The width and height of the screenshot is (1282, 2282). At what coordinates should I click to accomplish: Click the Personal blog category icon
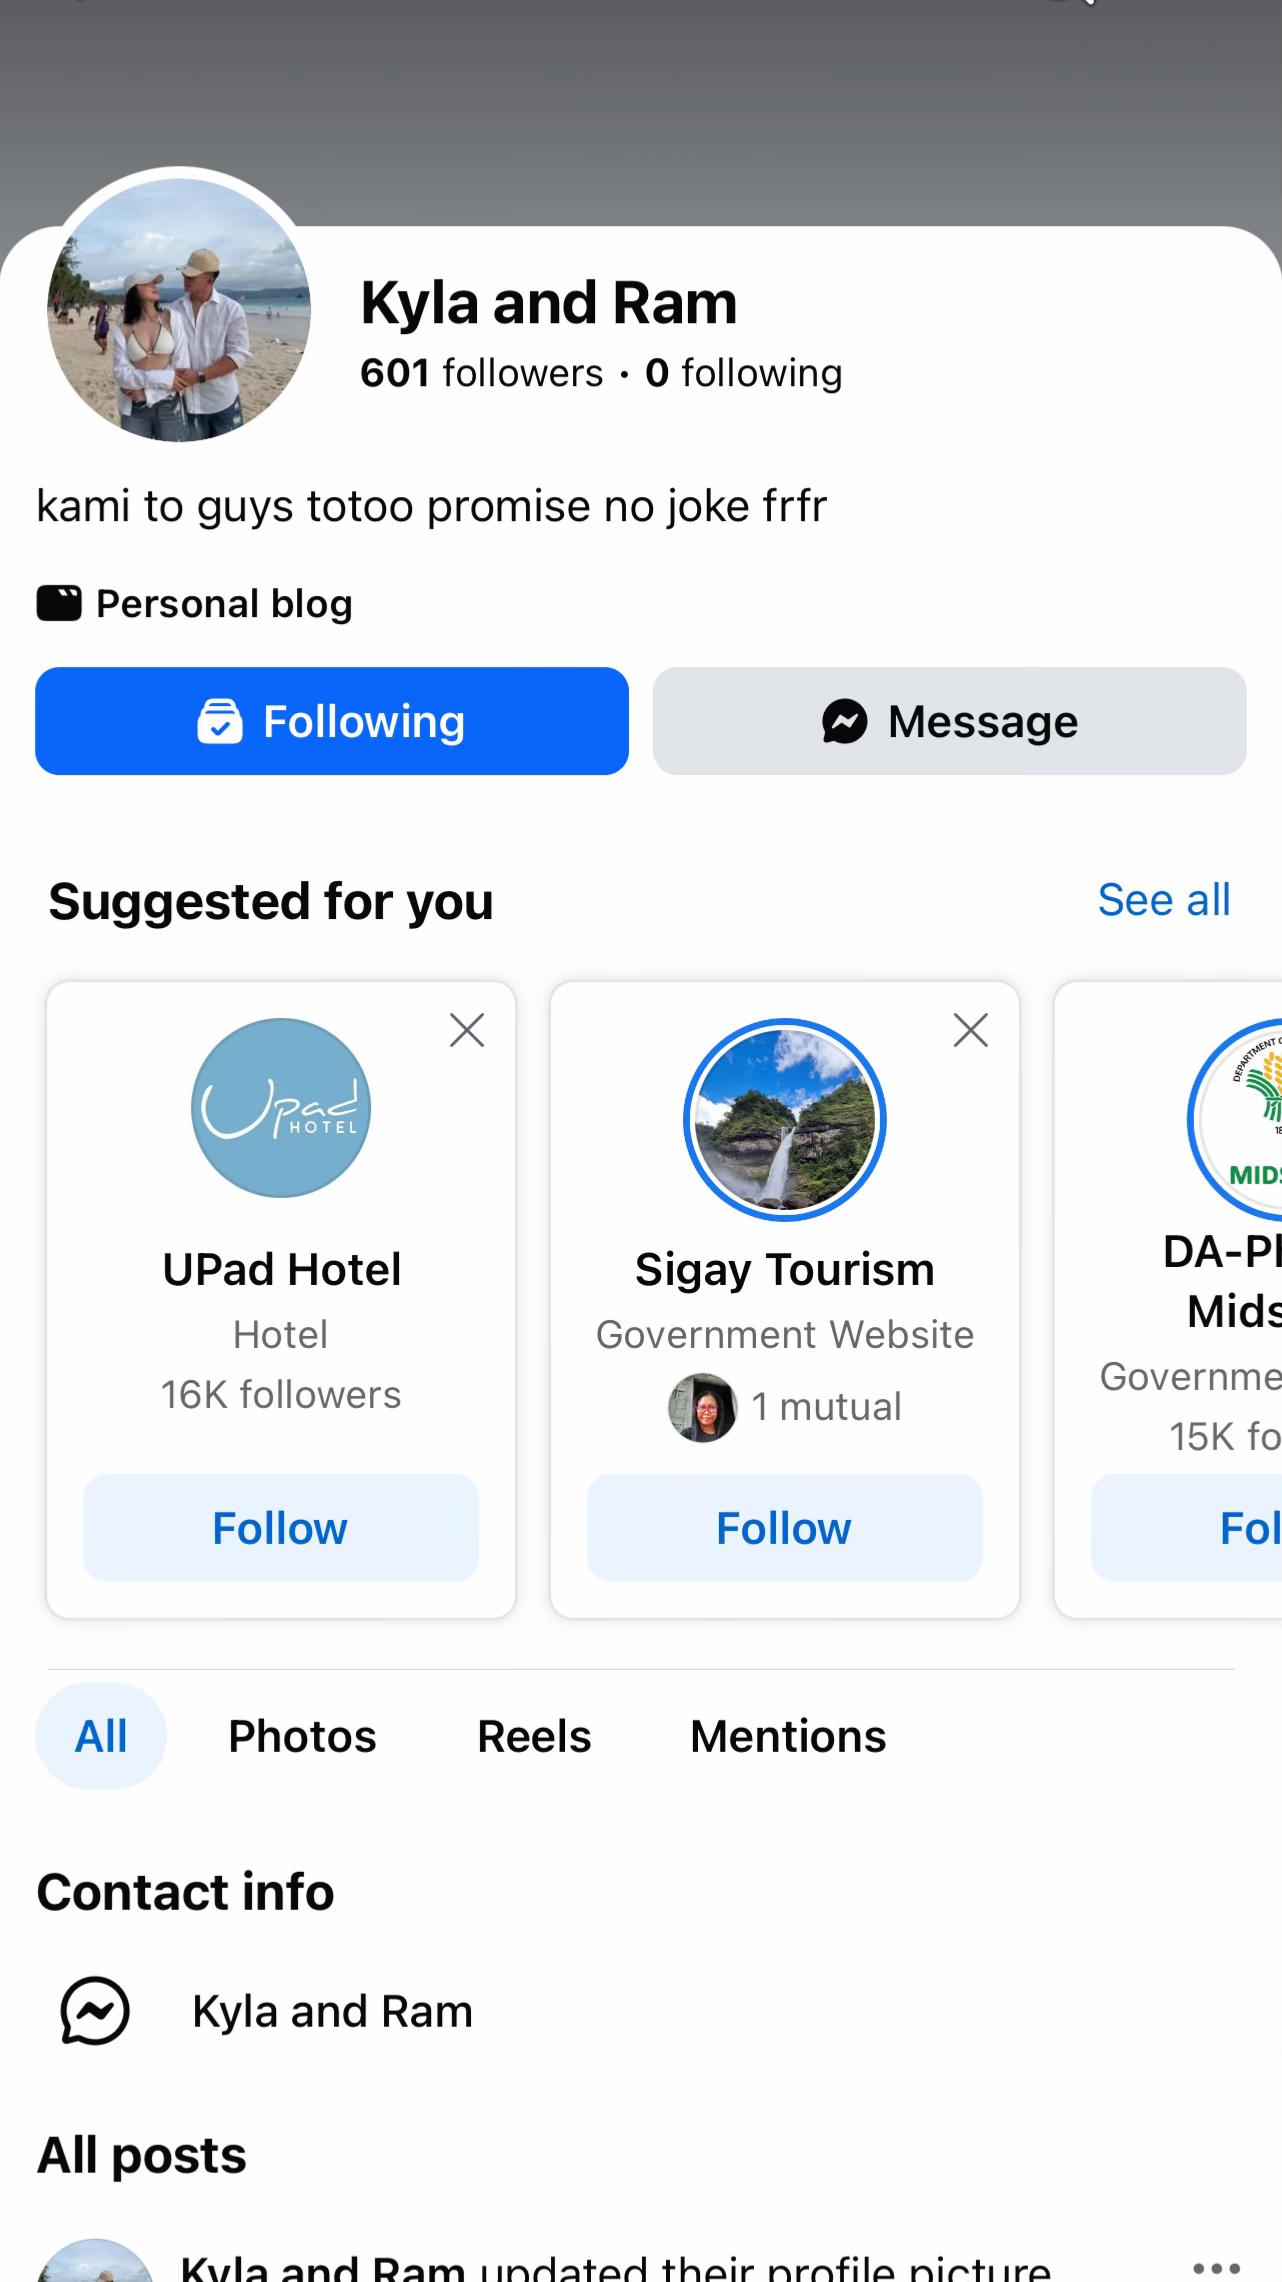point(59,604)
